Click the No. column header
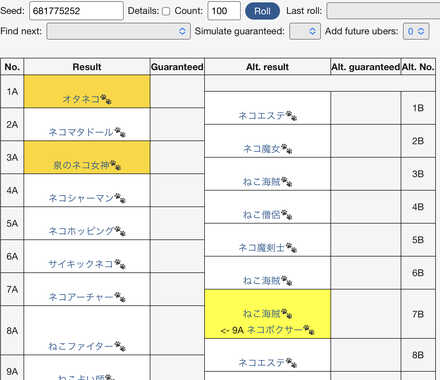The image size is (440, 380). coord(12,67)
